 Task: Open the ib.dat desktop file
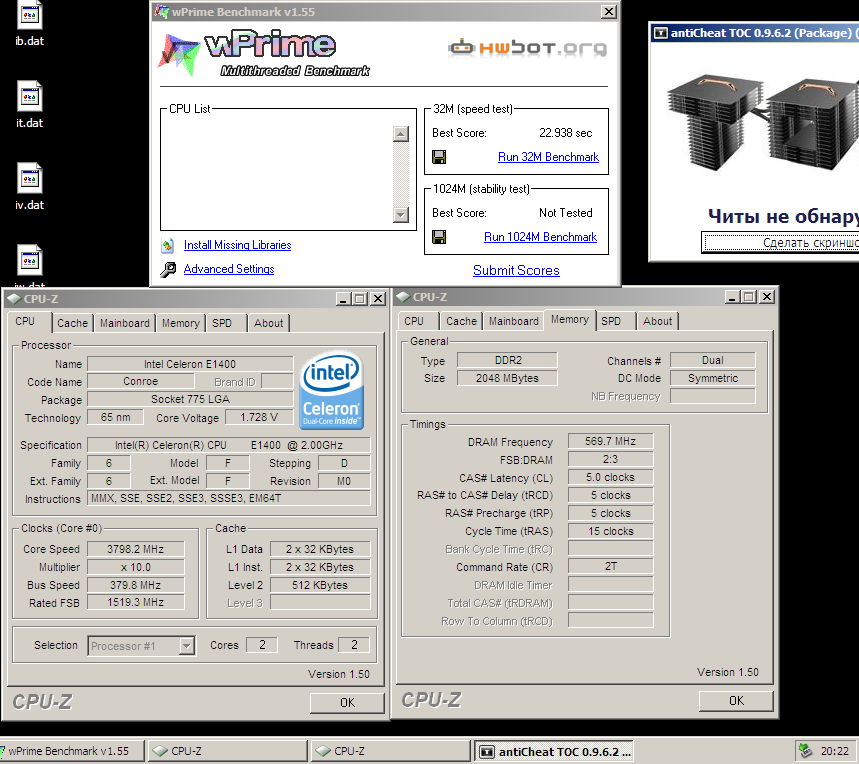(30, 23)
